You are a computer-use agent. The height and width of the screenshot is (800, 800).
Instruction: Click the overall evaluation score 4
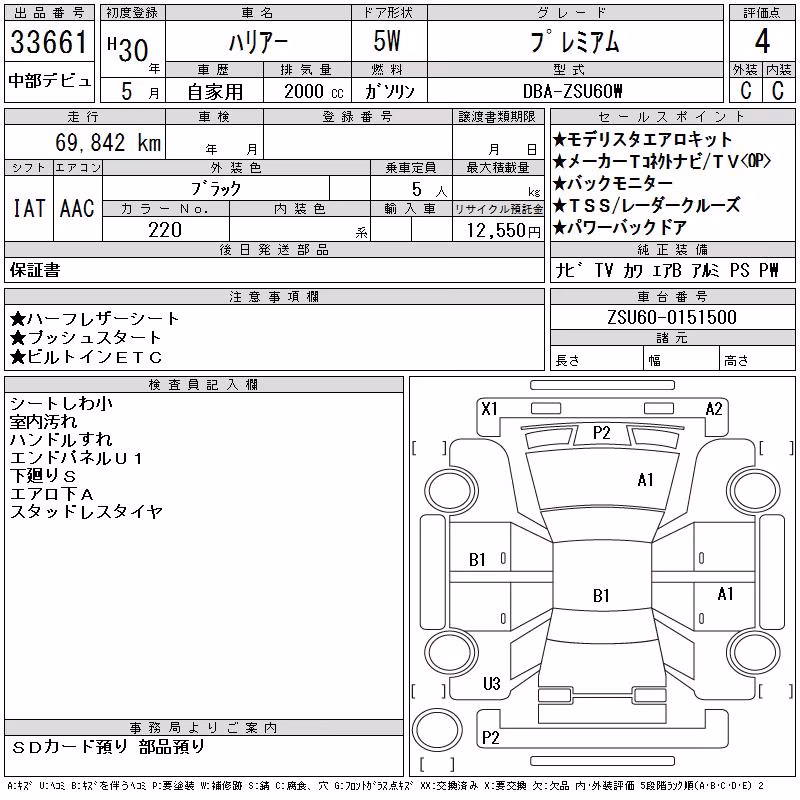coord(762,41)
